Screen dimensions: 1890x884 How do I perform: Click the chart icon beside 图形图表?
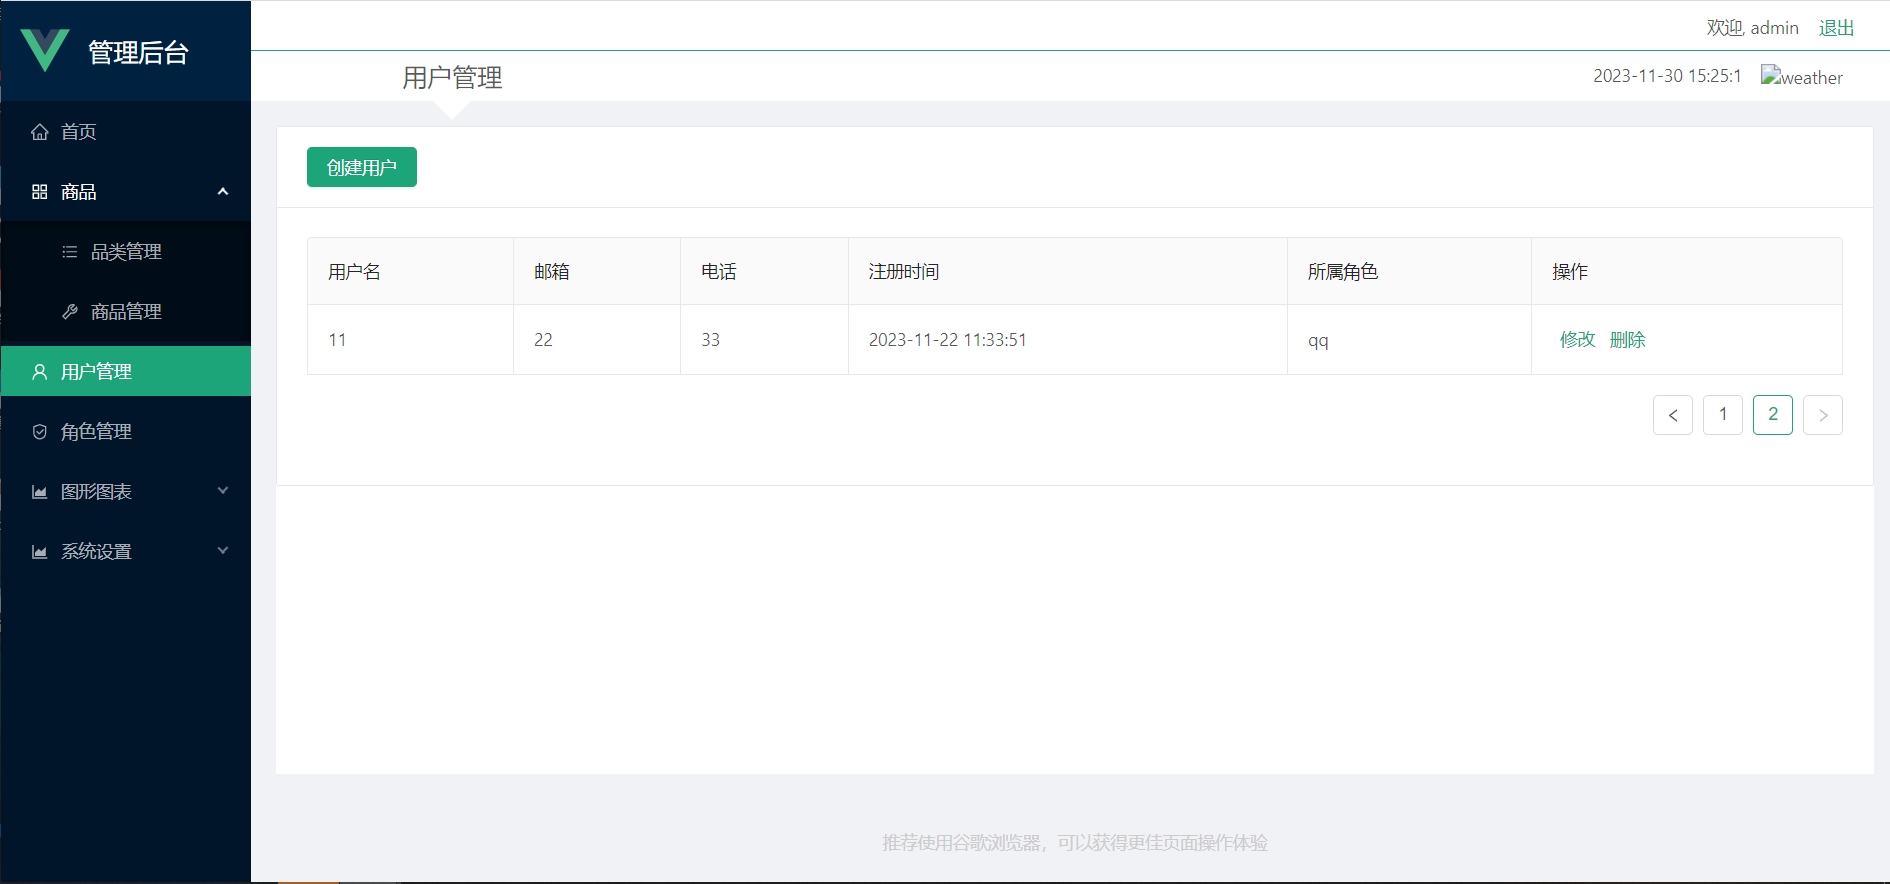[x=40, y=492]
